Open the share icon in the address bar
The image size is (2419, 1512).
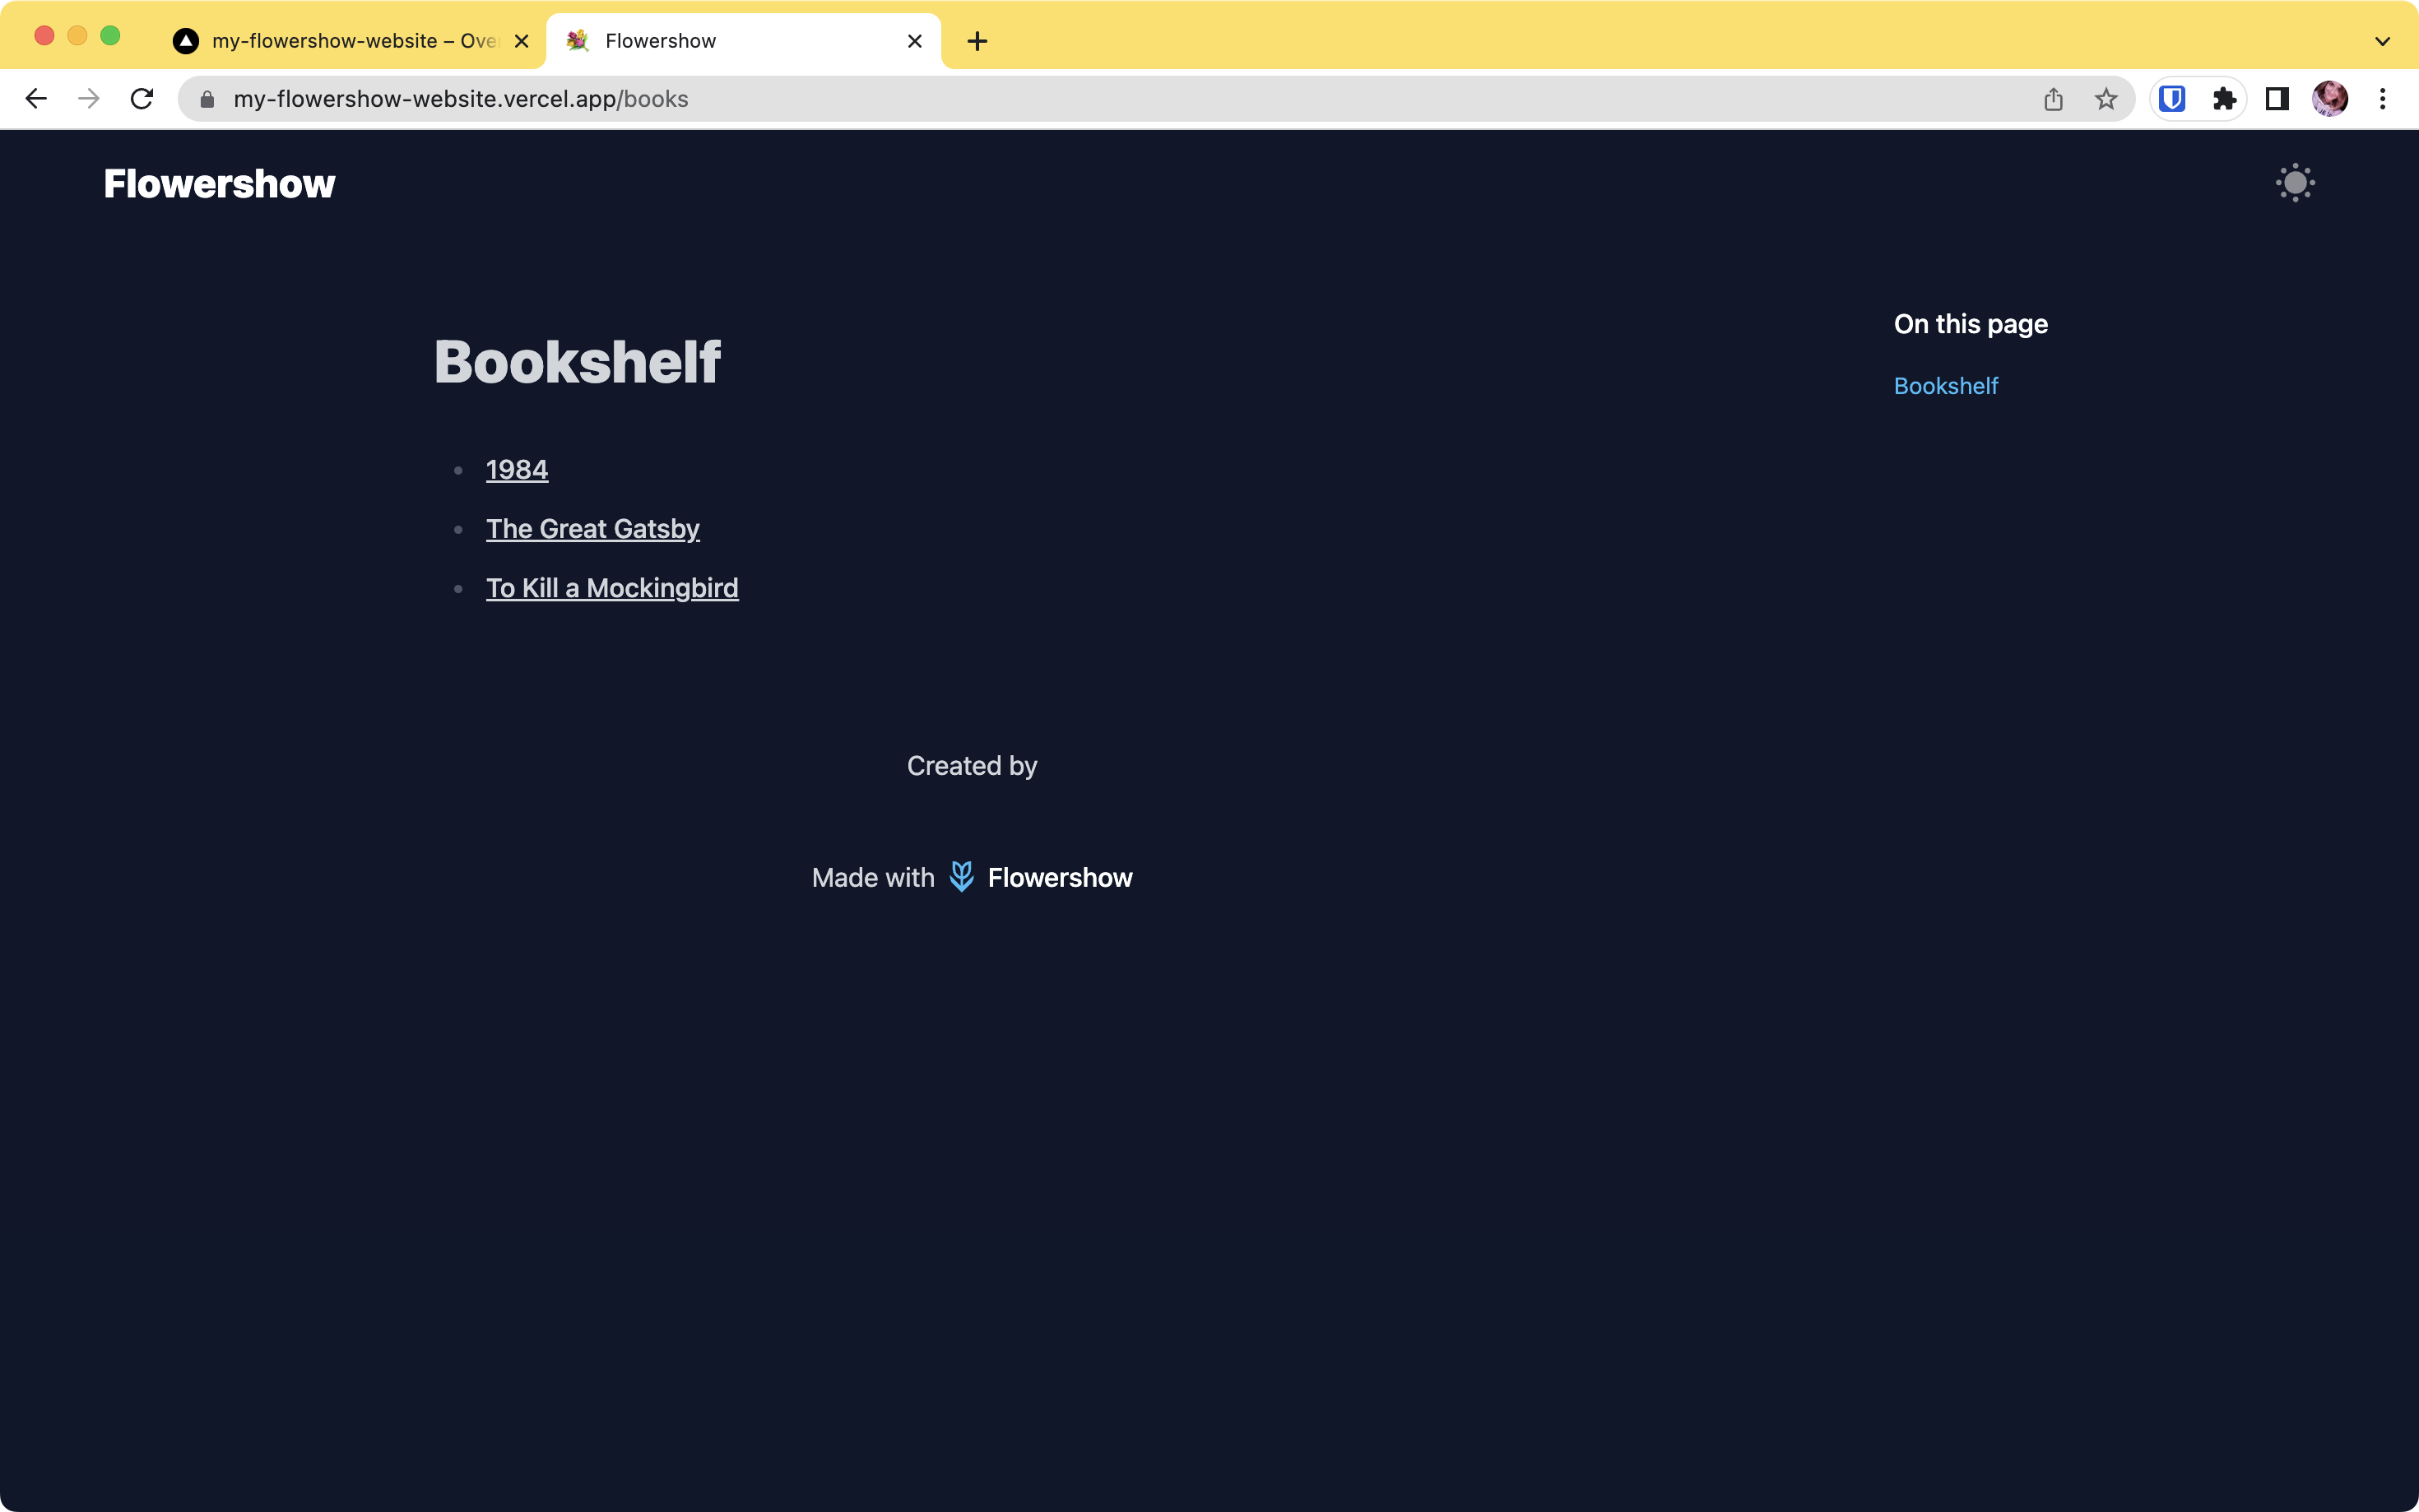(2053, 99)
